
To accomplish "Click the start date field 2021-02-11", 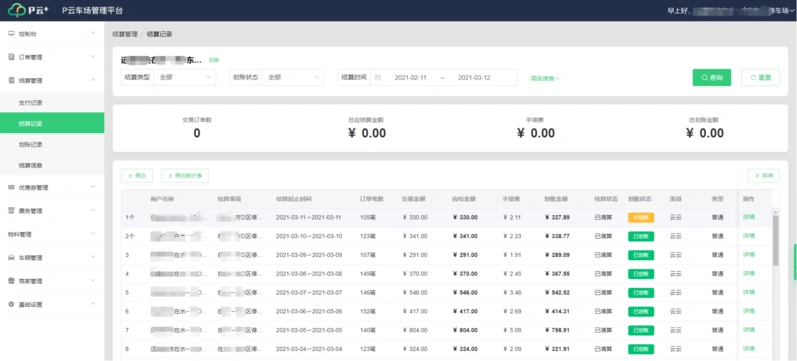I will tap(410, 78).
